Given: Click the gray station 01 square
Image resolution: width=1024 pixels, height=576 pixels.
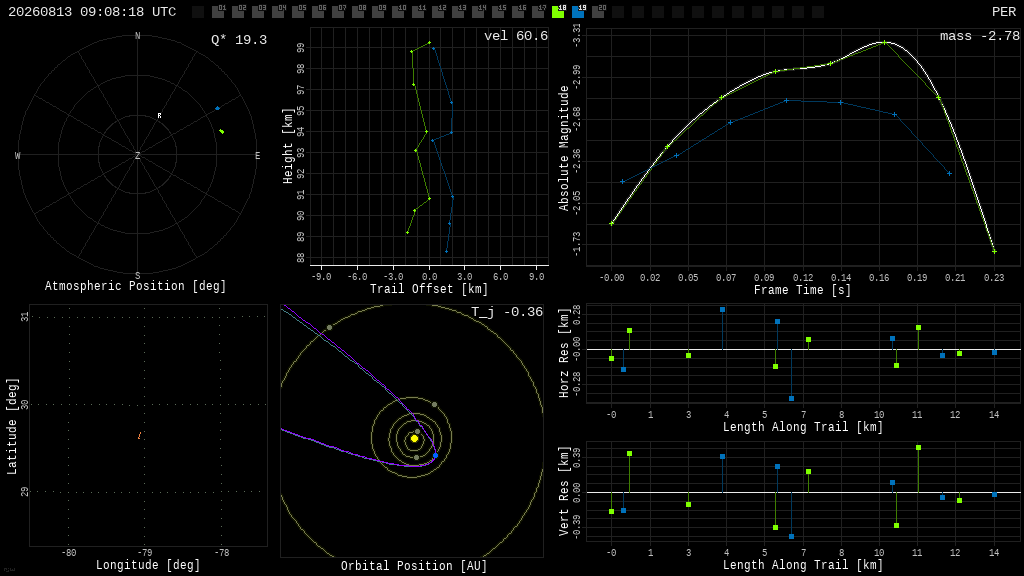Looking at the screenshot, I should pyautogui.click(x=218, y=12).
